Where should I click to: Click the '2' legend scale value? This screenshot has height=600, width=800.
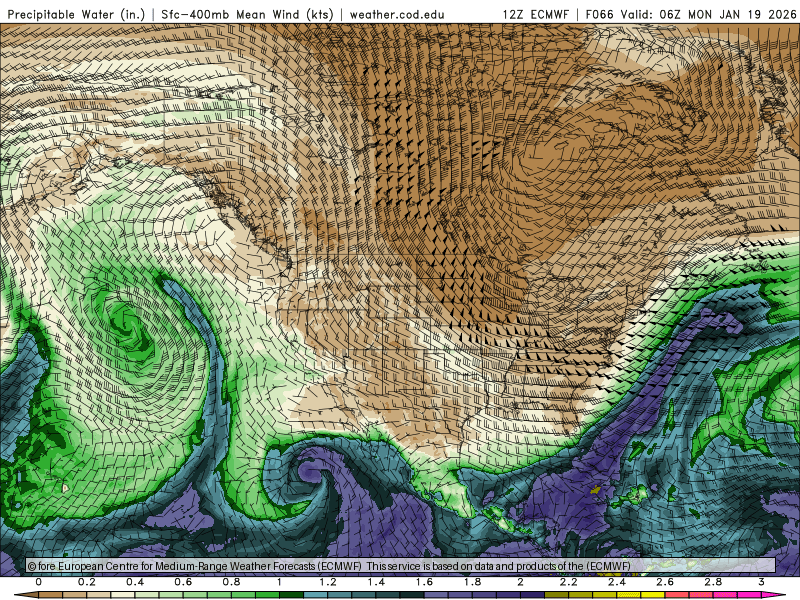click(x=520, y=582)
